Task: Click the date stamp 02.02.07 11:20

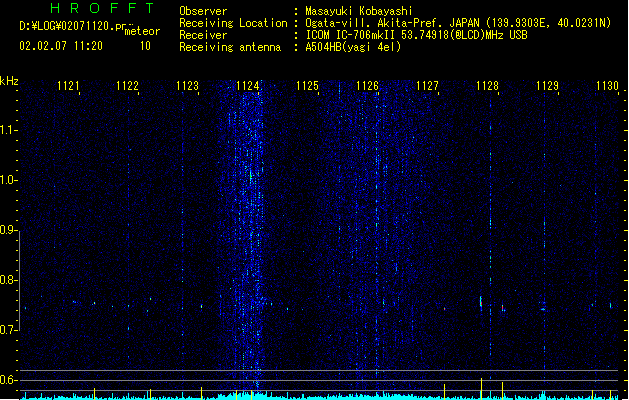Action: pyautogui.click(x=61, y=46)
